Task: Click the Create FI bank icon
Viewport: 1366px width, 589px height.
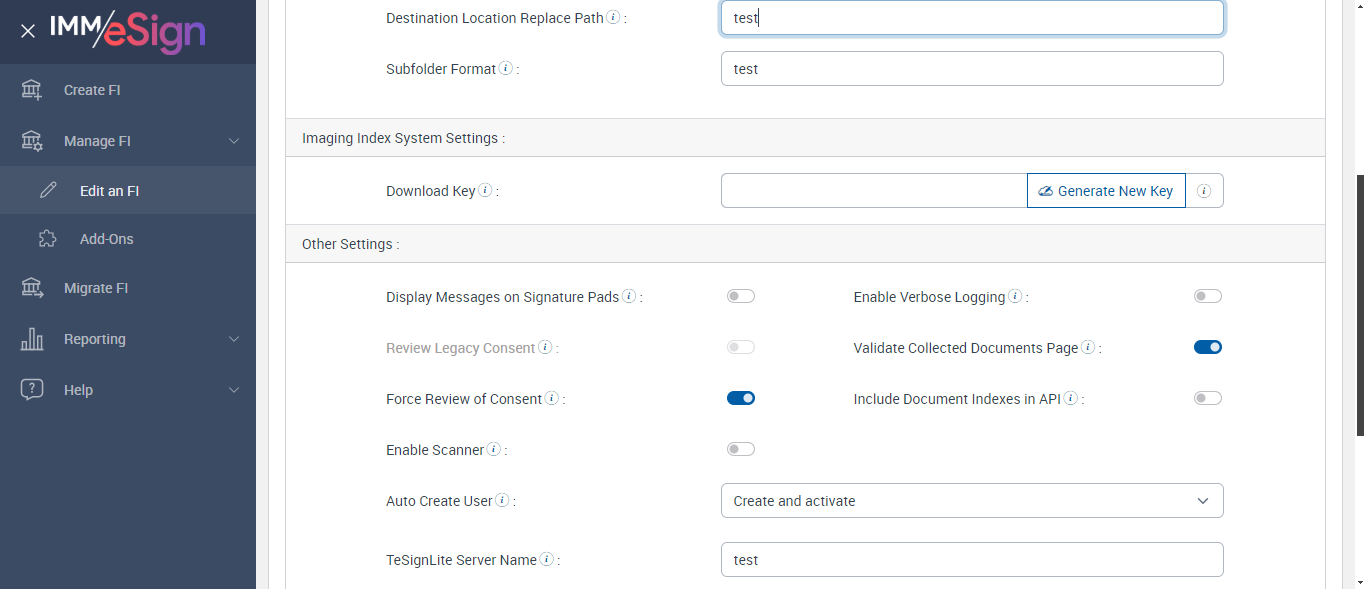Action: pos(32,90)
